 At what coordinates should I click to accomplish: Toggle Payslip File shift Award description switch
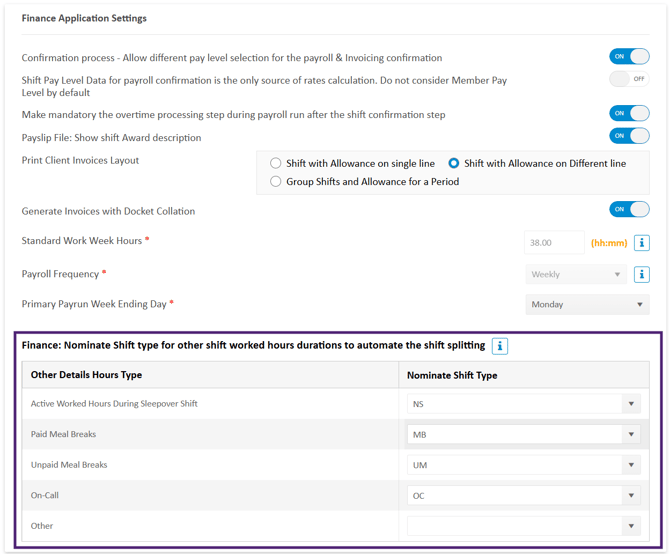point(629,136)
